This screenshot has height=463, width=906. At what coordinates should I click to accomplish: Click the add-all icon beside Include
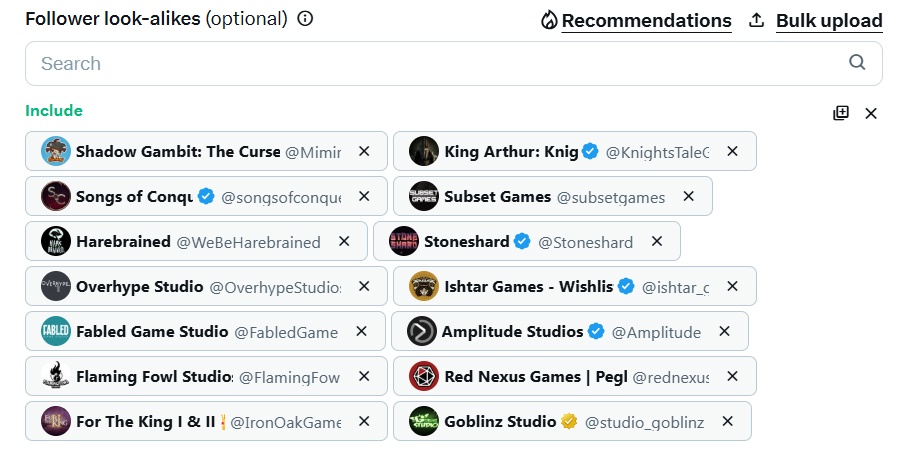pyautogui.click(x=841, y=113)
